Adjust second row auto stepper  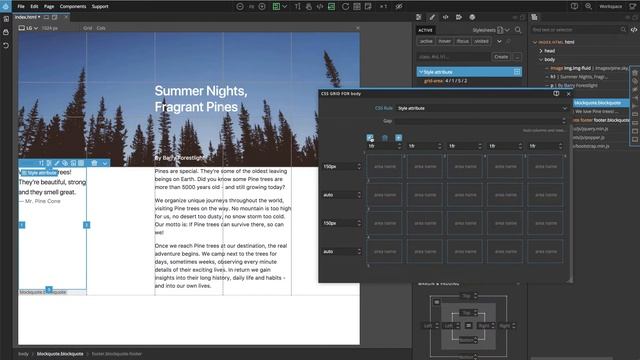click(359, 195)
